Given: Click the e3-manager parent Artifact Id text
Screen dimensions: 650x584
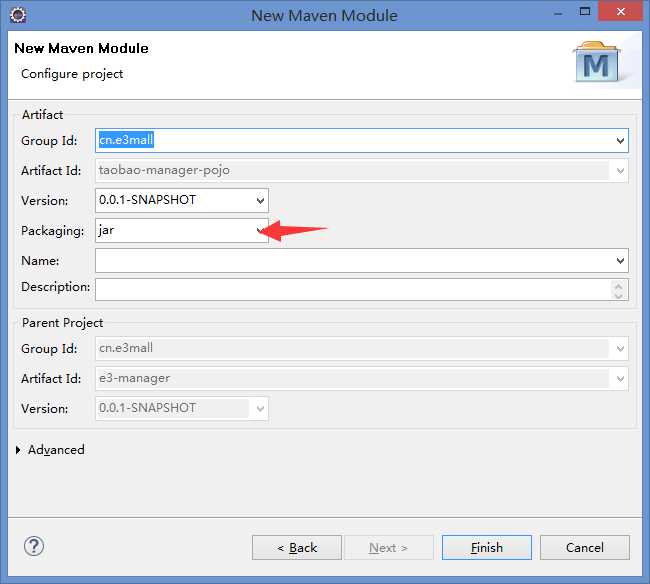Looking at the screenshot, I should [134, 378].
